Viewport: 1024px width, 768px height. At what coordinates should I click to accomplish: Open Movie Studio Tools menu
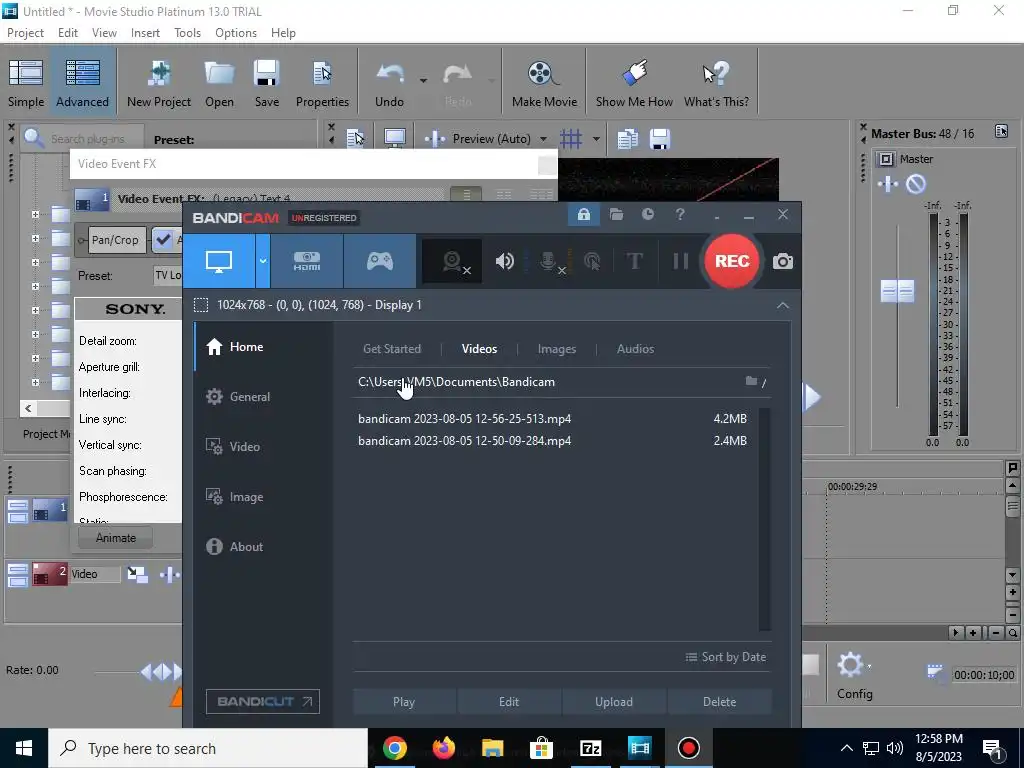(x=187, y=33)
